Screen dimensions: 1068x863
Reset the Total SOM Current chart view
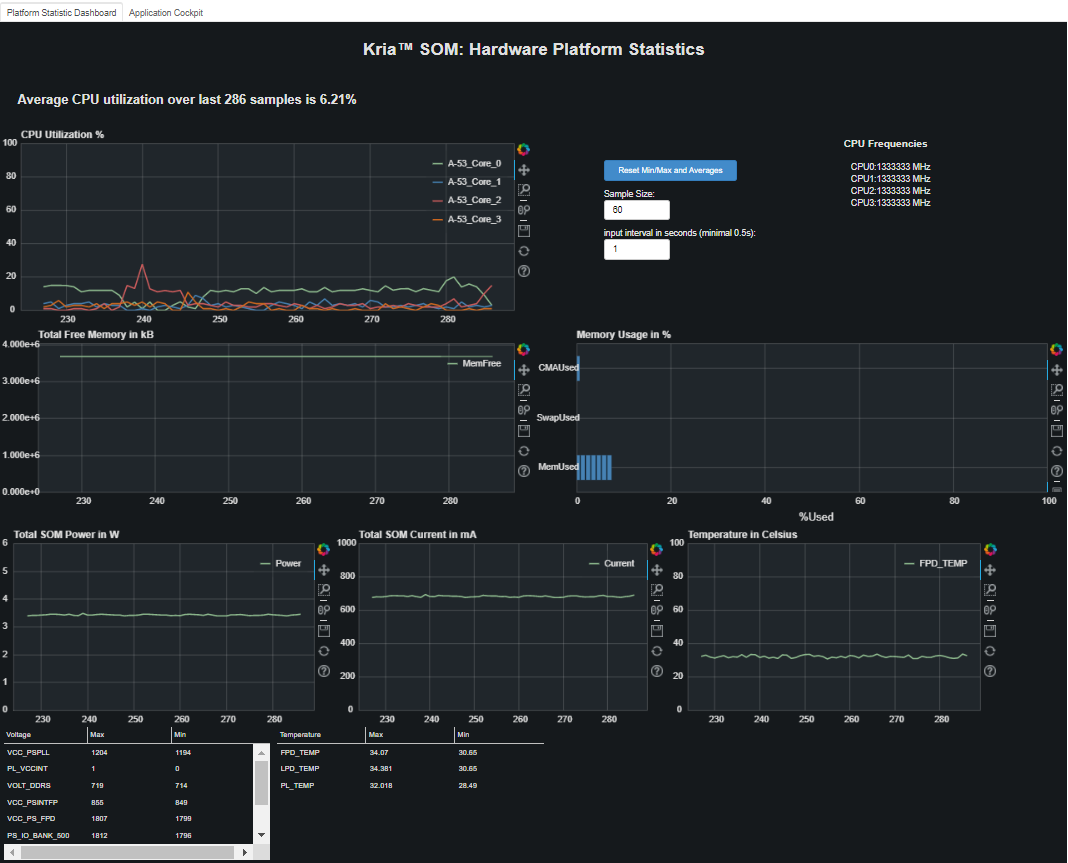pos(657,651)
